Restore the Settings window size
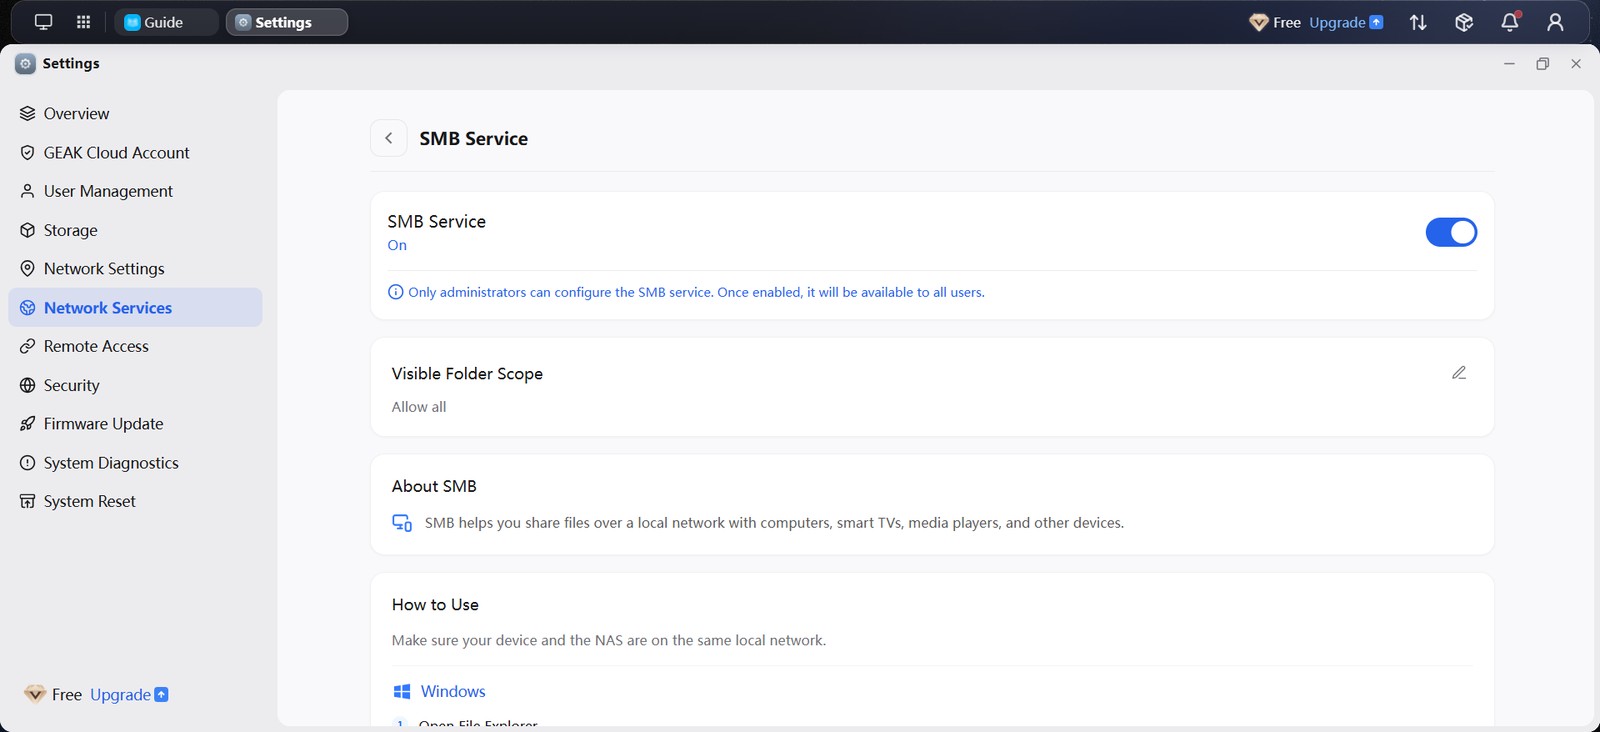 pos(1543,63)
